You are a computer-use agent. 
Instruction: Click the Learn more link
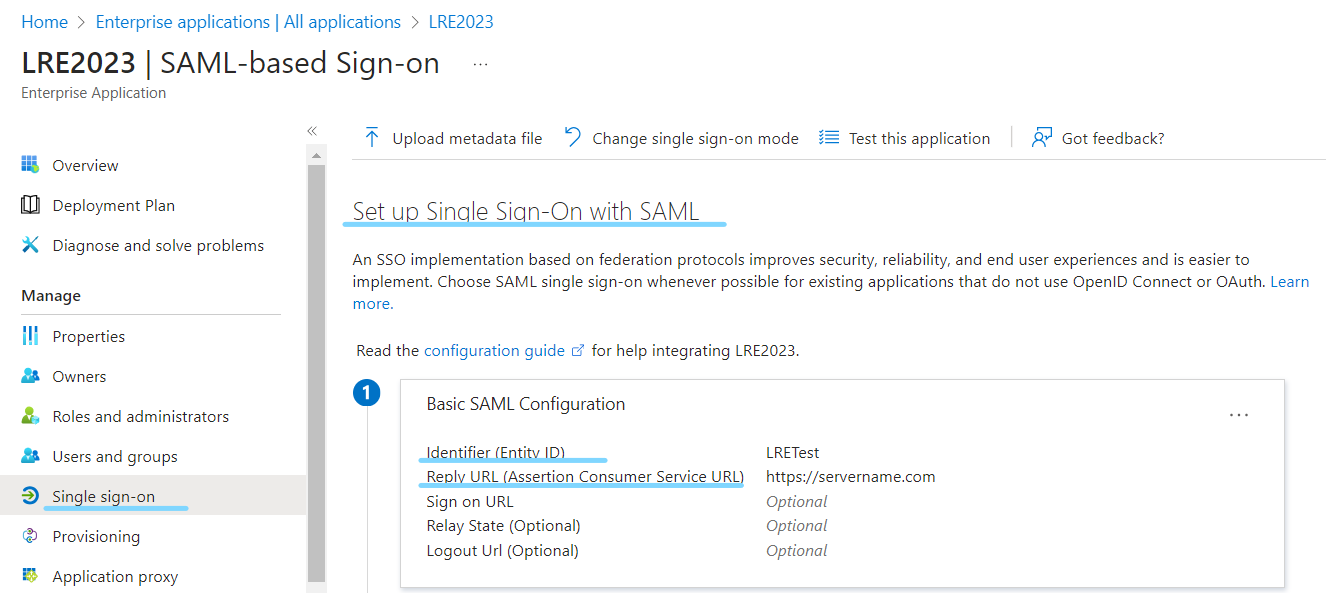[1292, 281]
